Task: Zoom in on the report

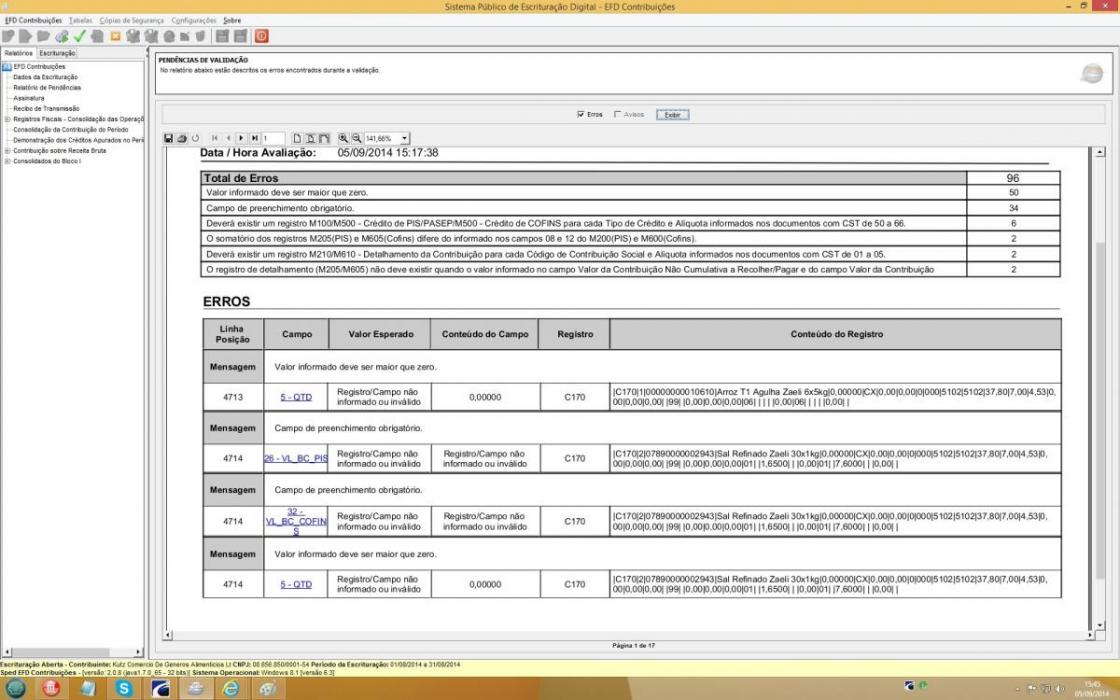Action: 343,138
